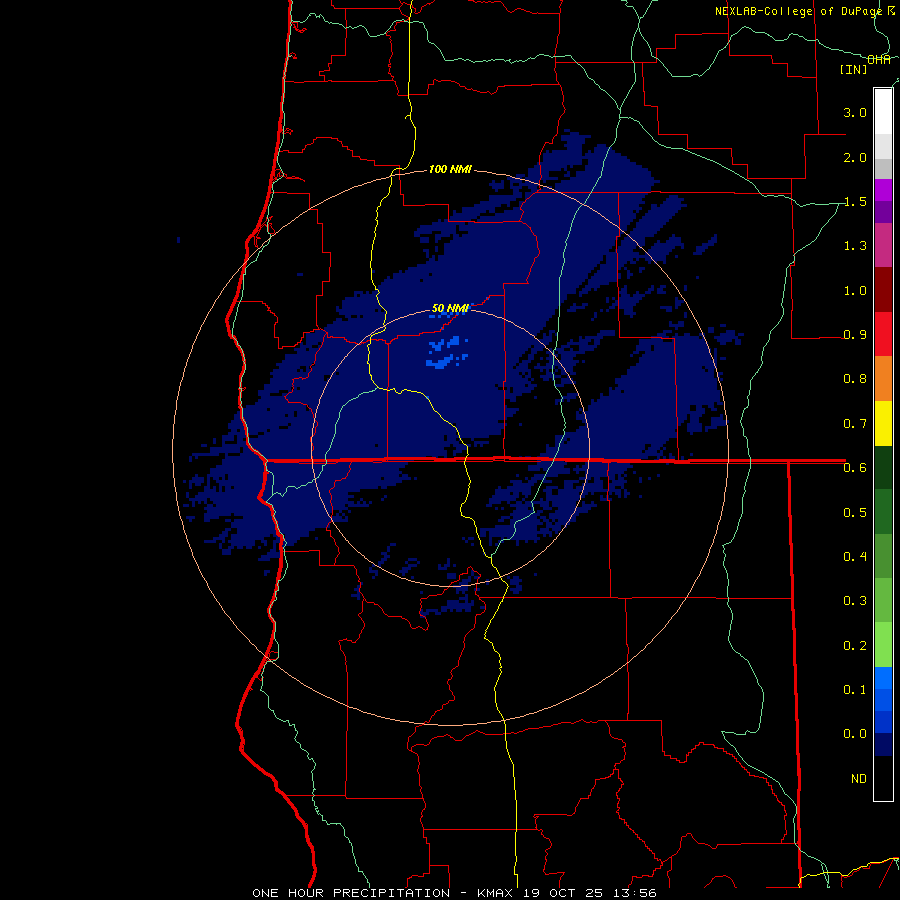Screen dimensions: 900x900
Task: Click the OHA product code label
Action: 879,60
